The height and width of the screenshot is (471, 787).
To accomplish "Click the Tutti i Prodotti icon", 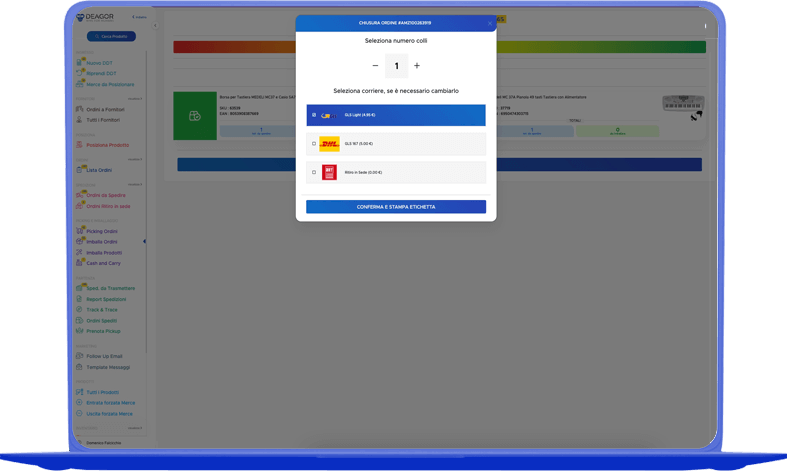I will pyautogui.click(x=79, y=392).
